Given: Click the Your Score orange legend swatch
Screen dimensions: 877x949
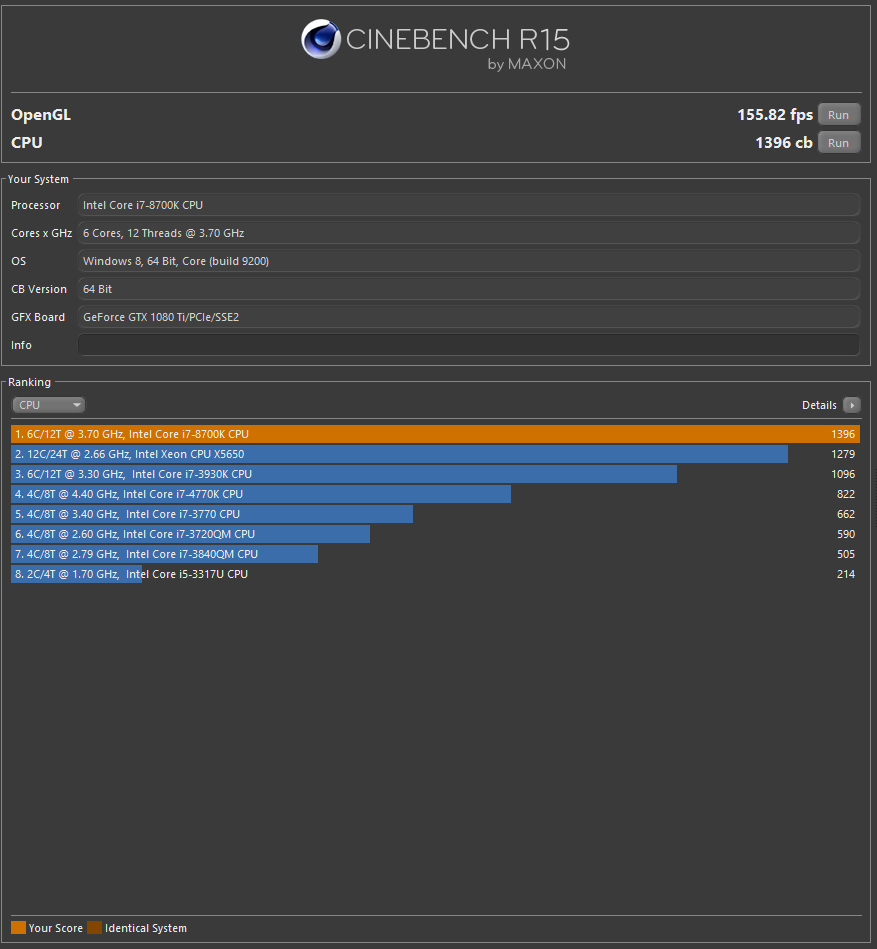Looking at the screenshot, I should pos(18,928).
